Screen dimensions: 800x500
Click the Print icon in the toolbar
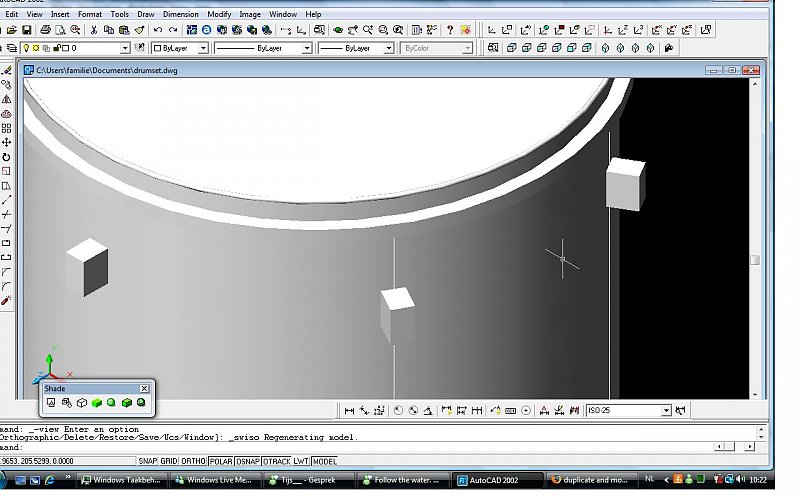click(46, 30)
